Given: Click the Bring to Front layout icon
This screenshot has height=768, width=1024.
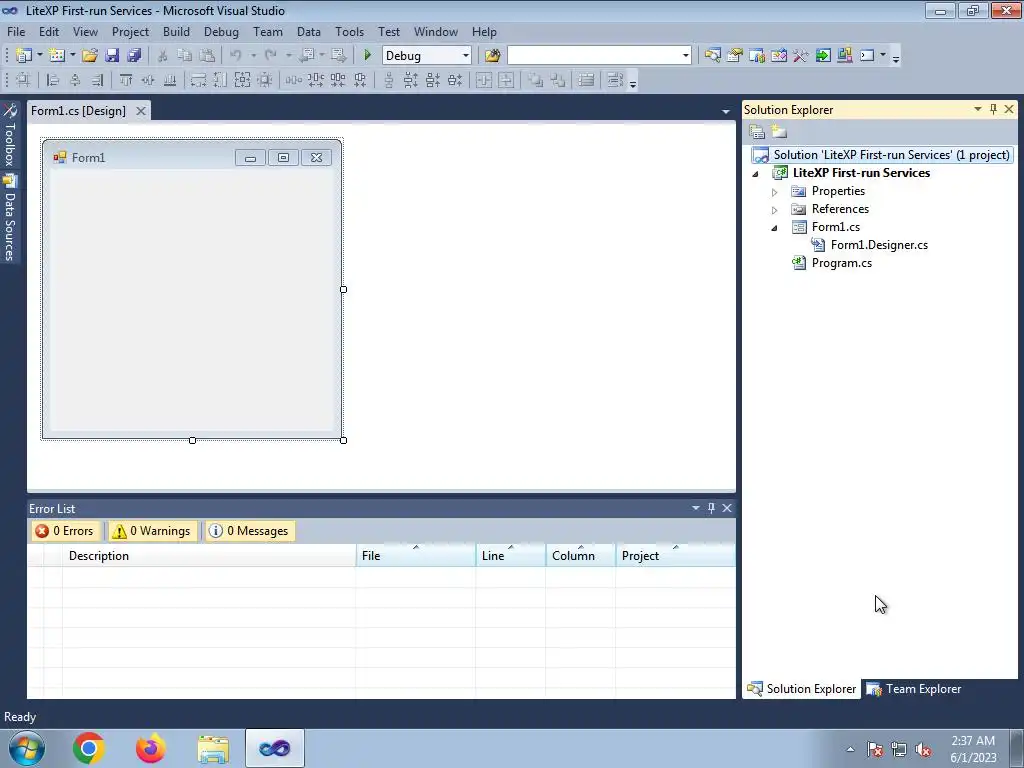Looking at the screenshot, I should coord(536,80).
